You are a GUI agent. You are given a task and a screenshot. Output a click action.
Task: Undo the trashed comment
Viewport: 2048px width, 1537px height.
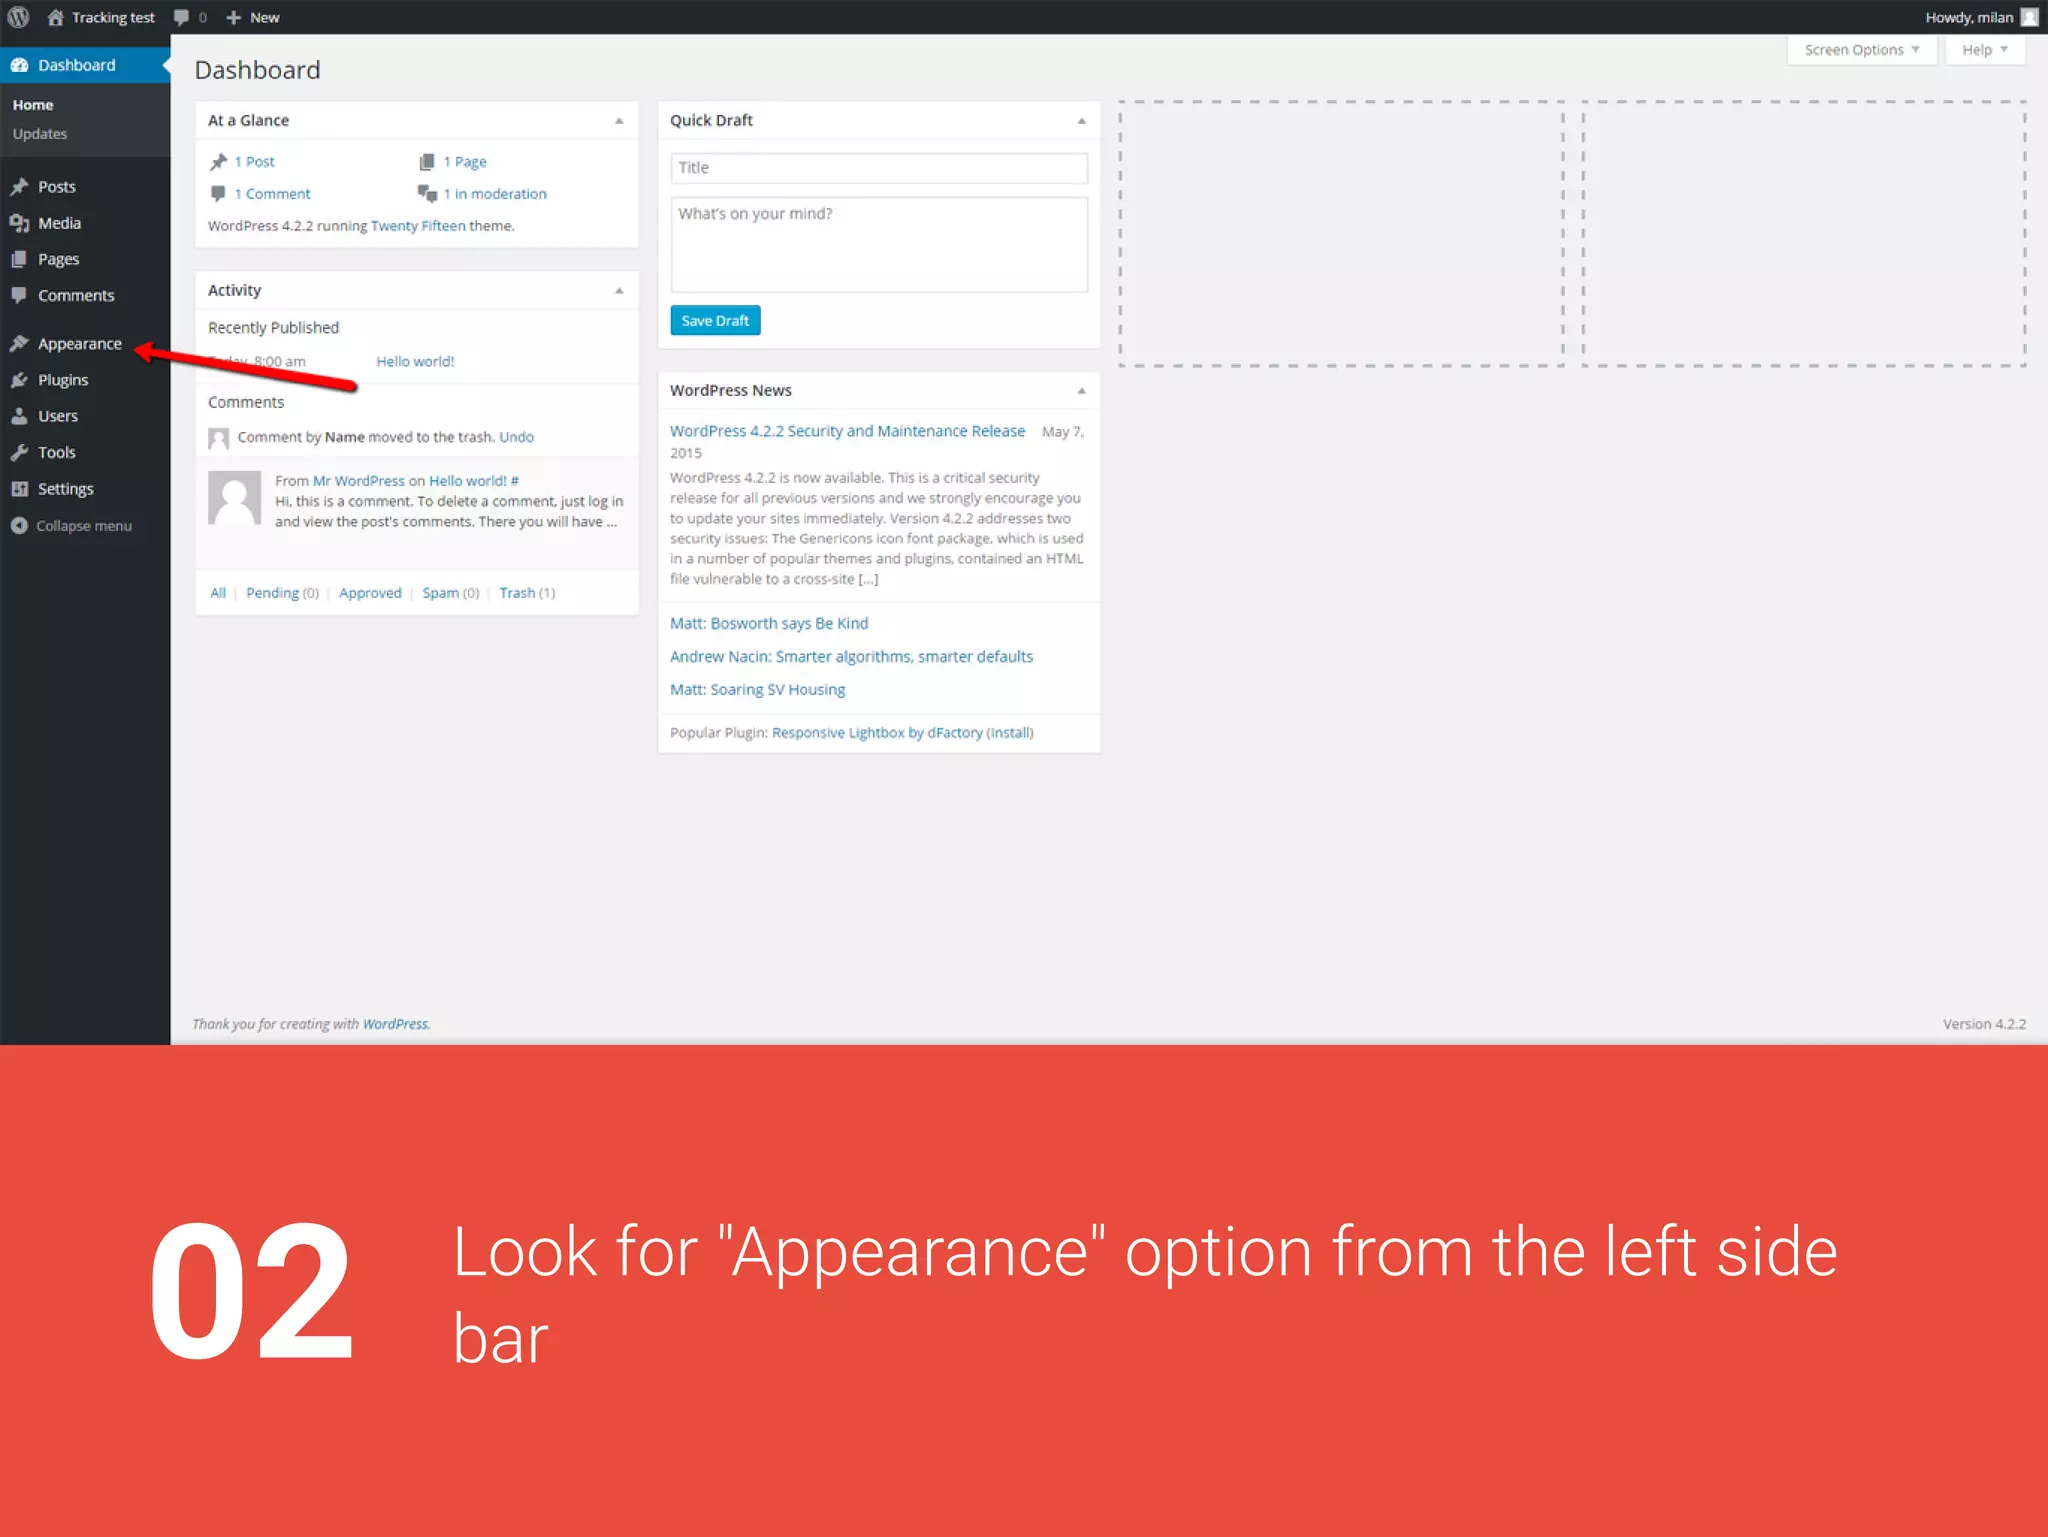[x=517, y=437]
